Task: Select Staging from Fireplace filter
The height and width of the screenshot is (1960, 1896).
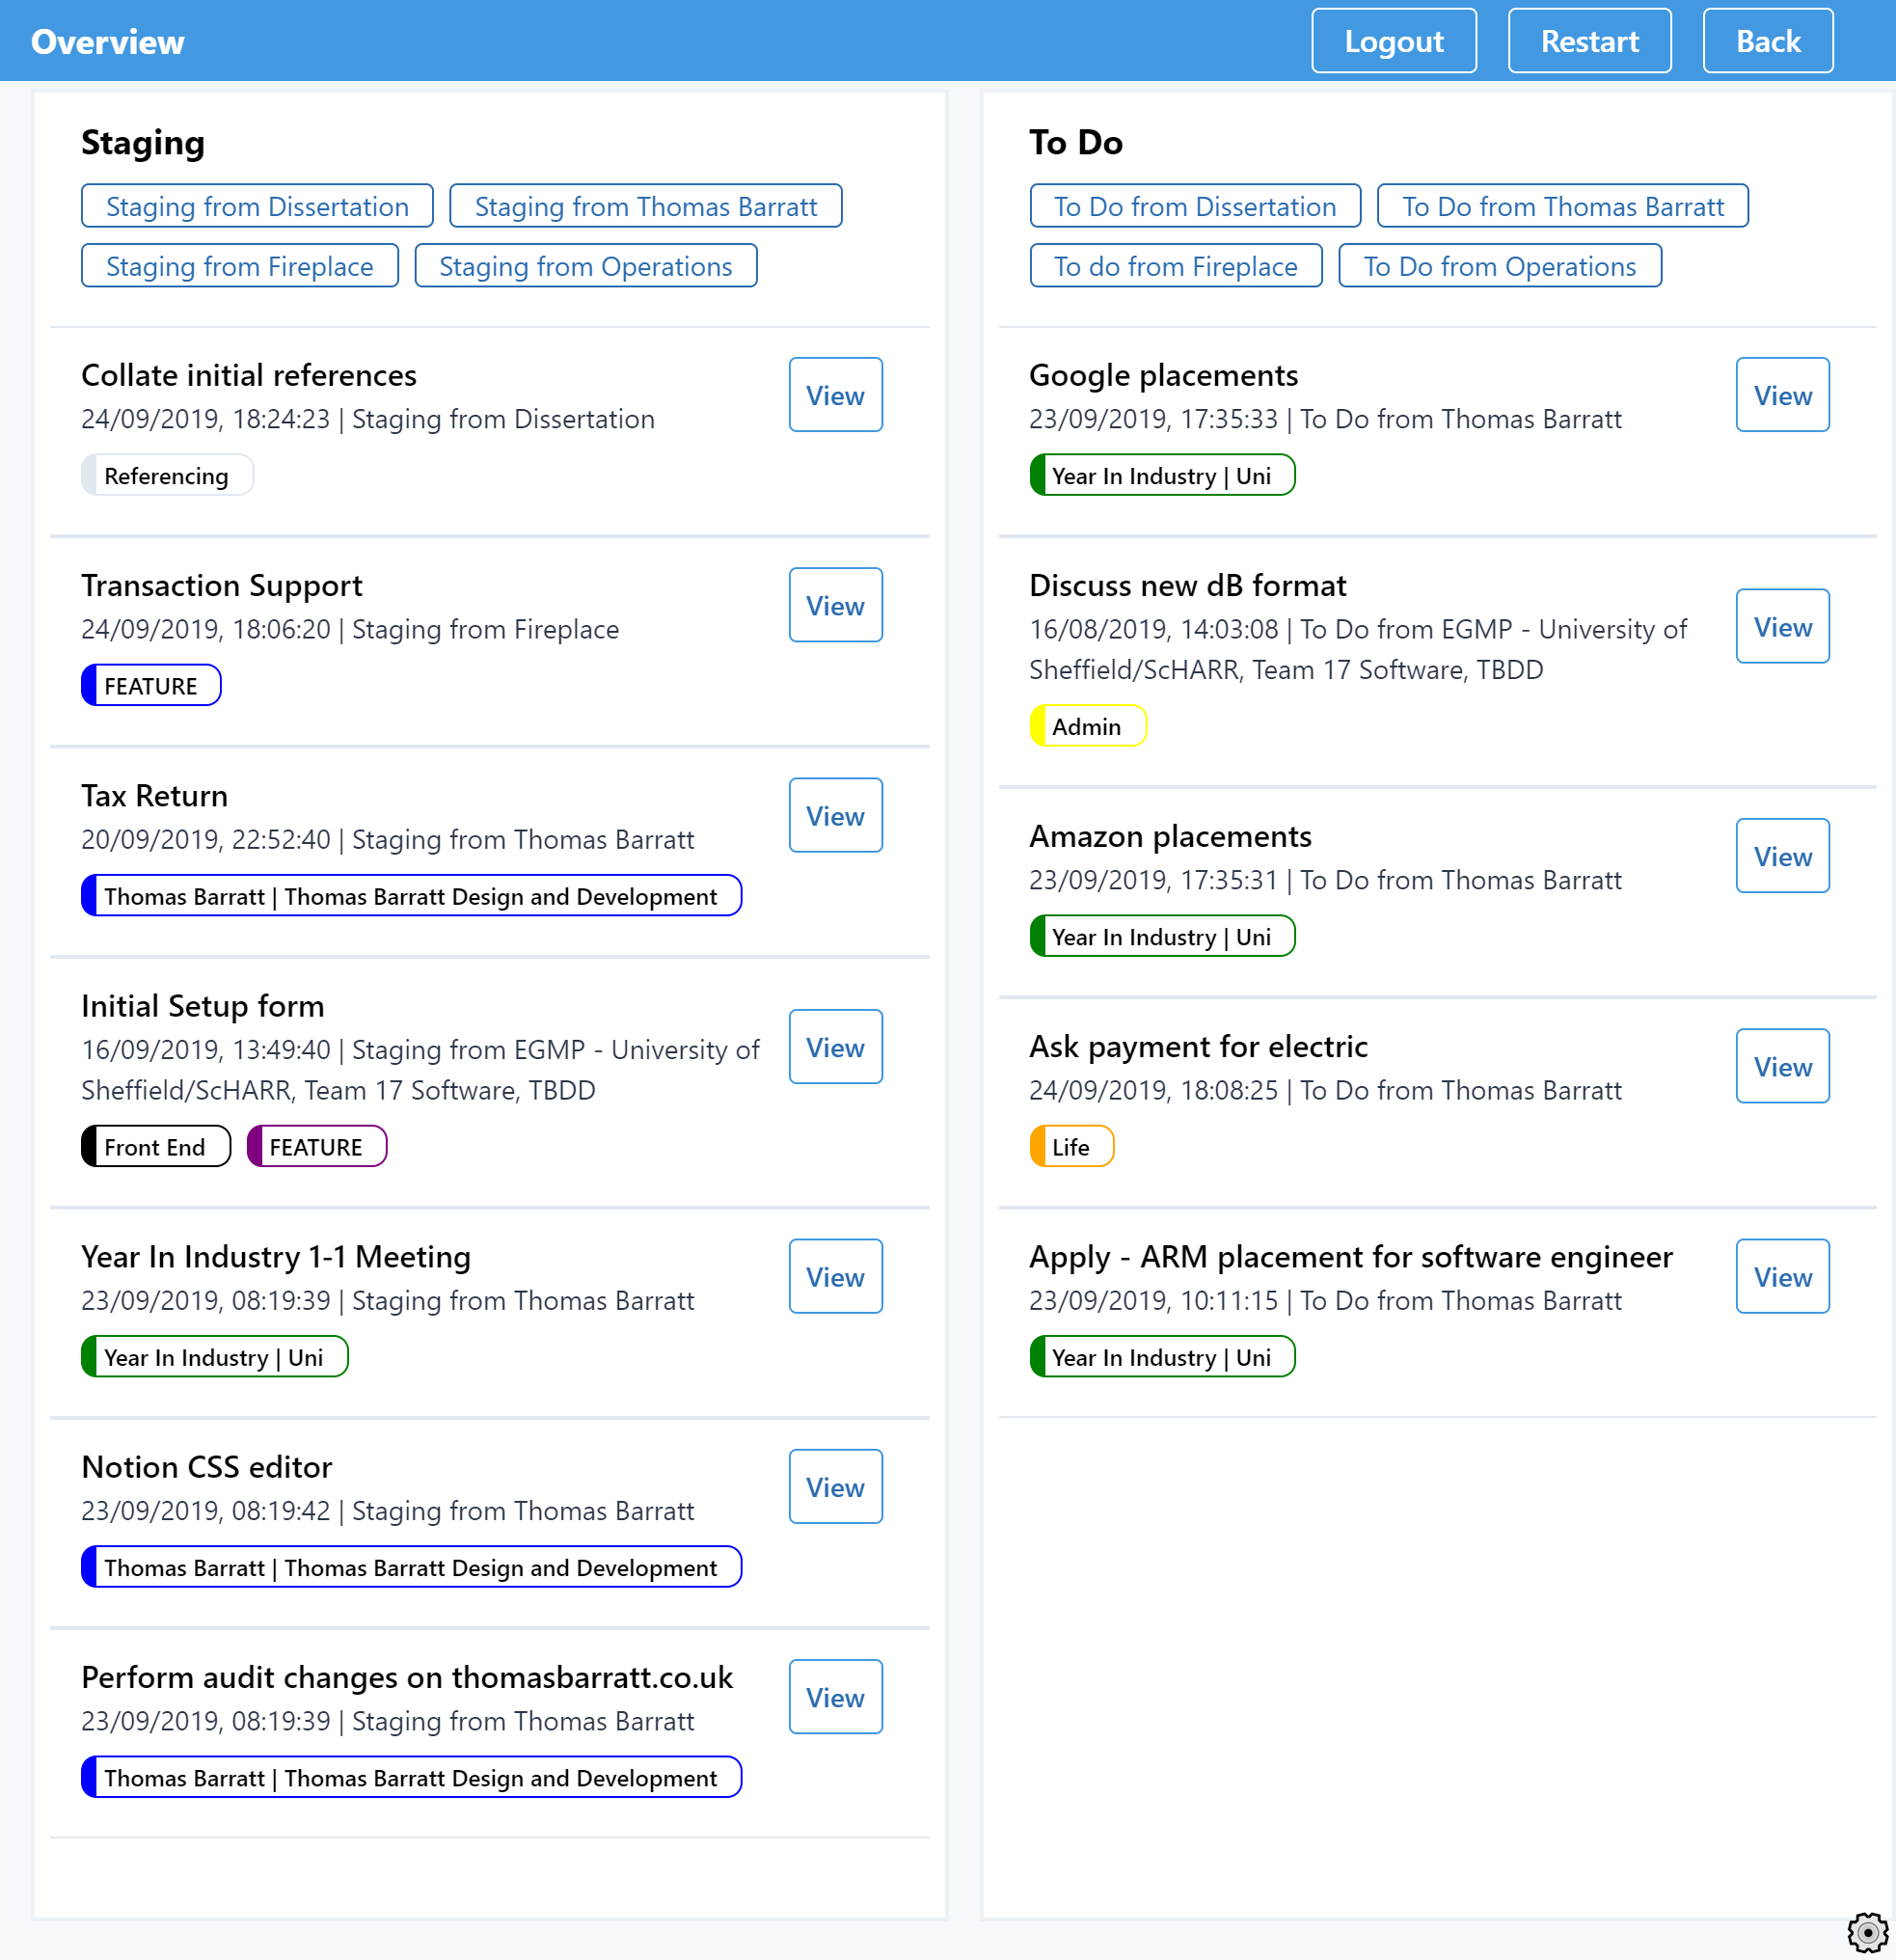Action: tap(239, 266)
